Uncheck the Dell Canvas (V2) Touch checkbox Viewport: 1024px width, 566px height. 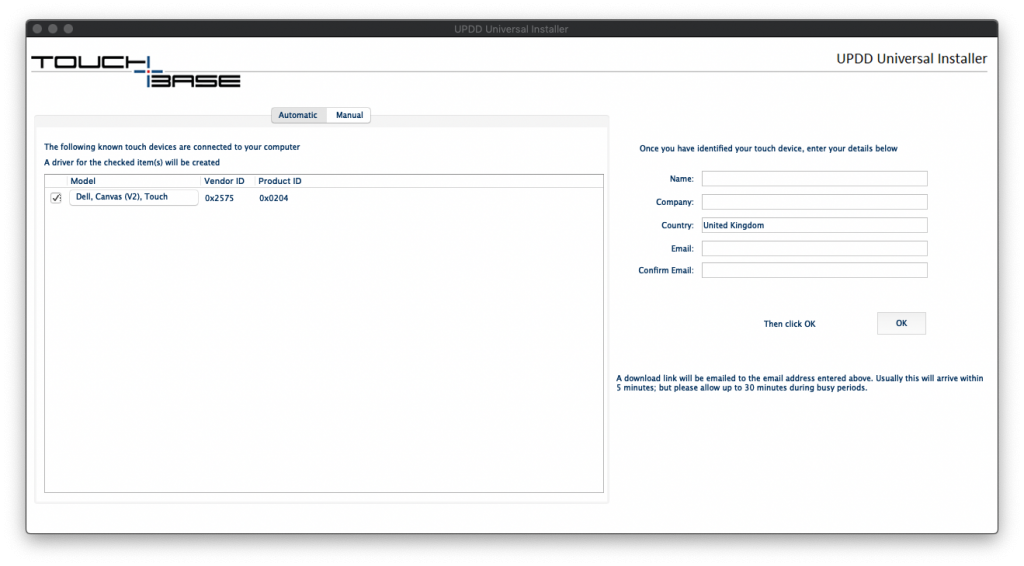coord(56,198)
